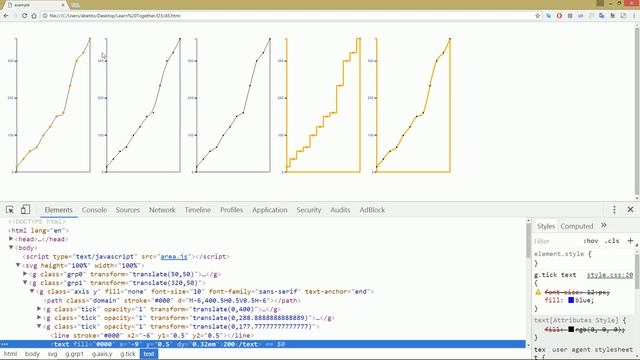Close the DevTools panel
The width and height of the screenshot is (640, 360).
tap(631, 209)
